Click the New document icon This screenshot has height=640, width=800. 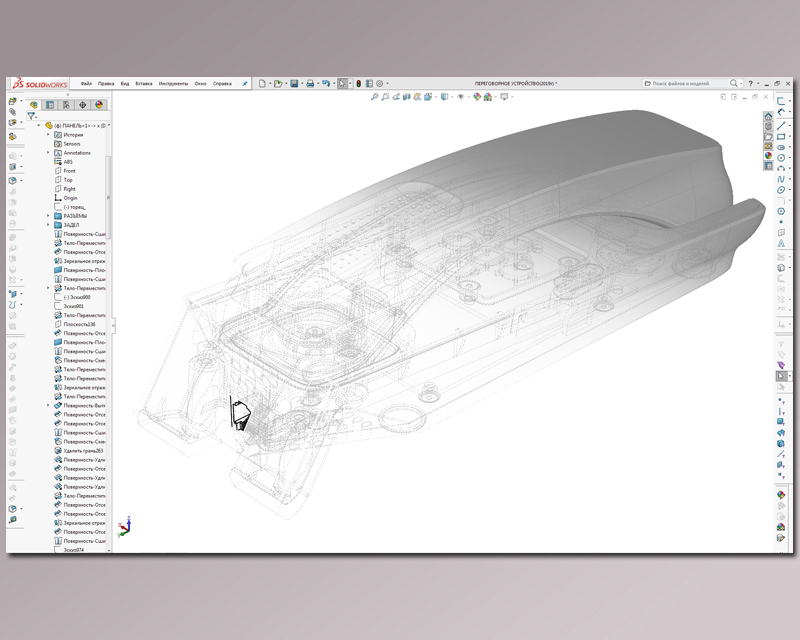point(261,84)
